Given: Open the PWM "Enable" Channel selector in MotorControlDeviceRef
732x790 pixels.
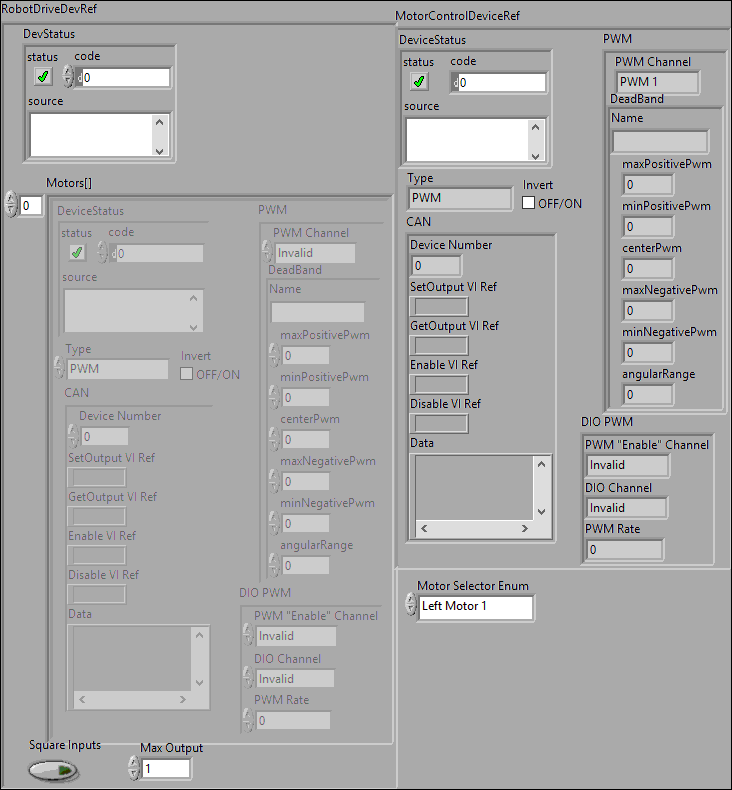Looking at the screenshot, I should coord(628,465).
